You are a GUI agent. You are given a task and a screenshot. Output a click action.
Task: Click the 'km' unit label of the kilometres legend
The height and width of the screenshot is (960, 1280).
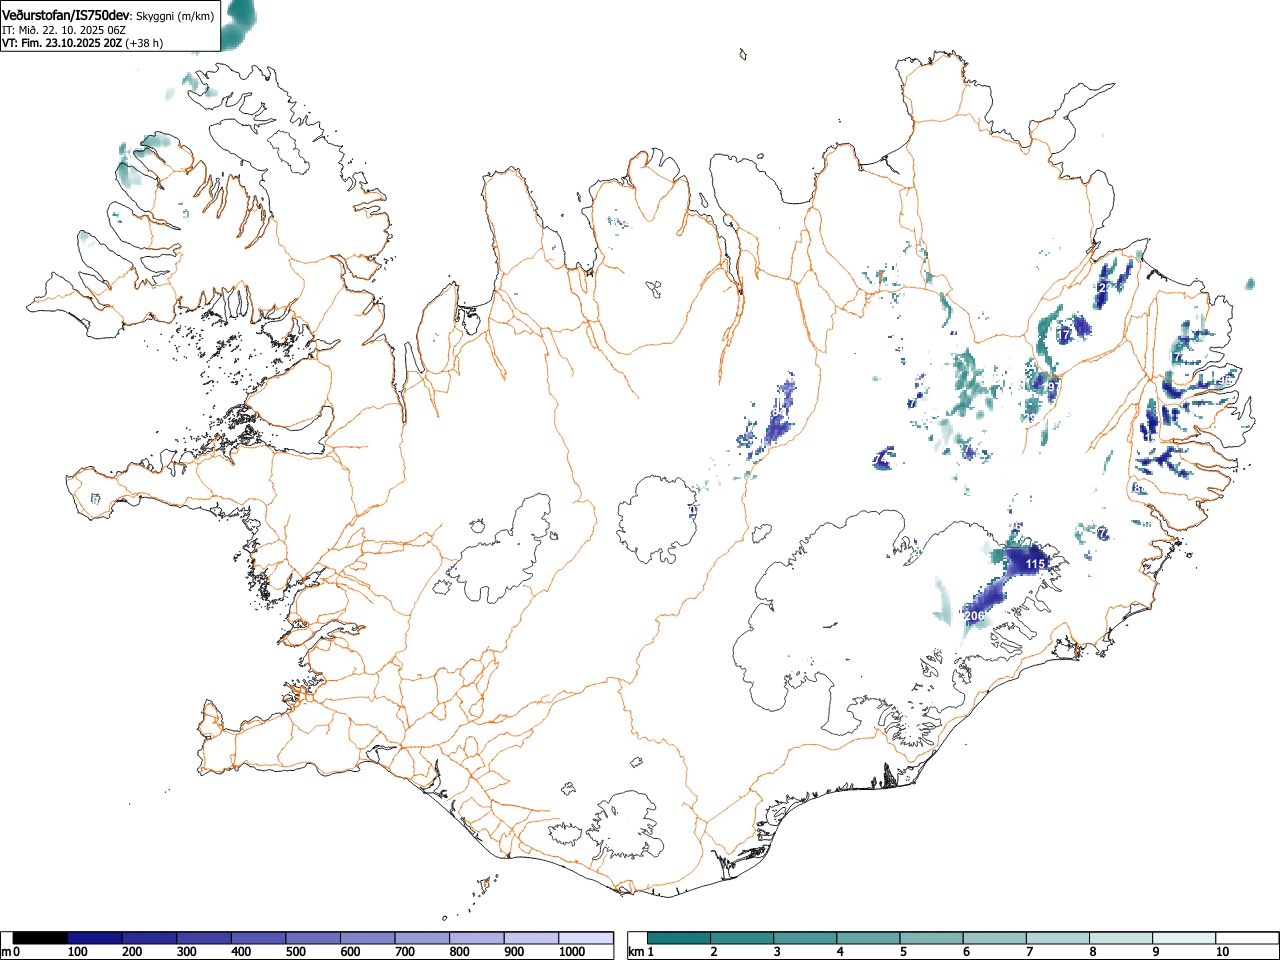[634, 952]
